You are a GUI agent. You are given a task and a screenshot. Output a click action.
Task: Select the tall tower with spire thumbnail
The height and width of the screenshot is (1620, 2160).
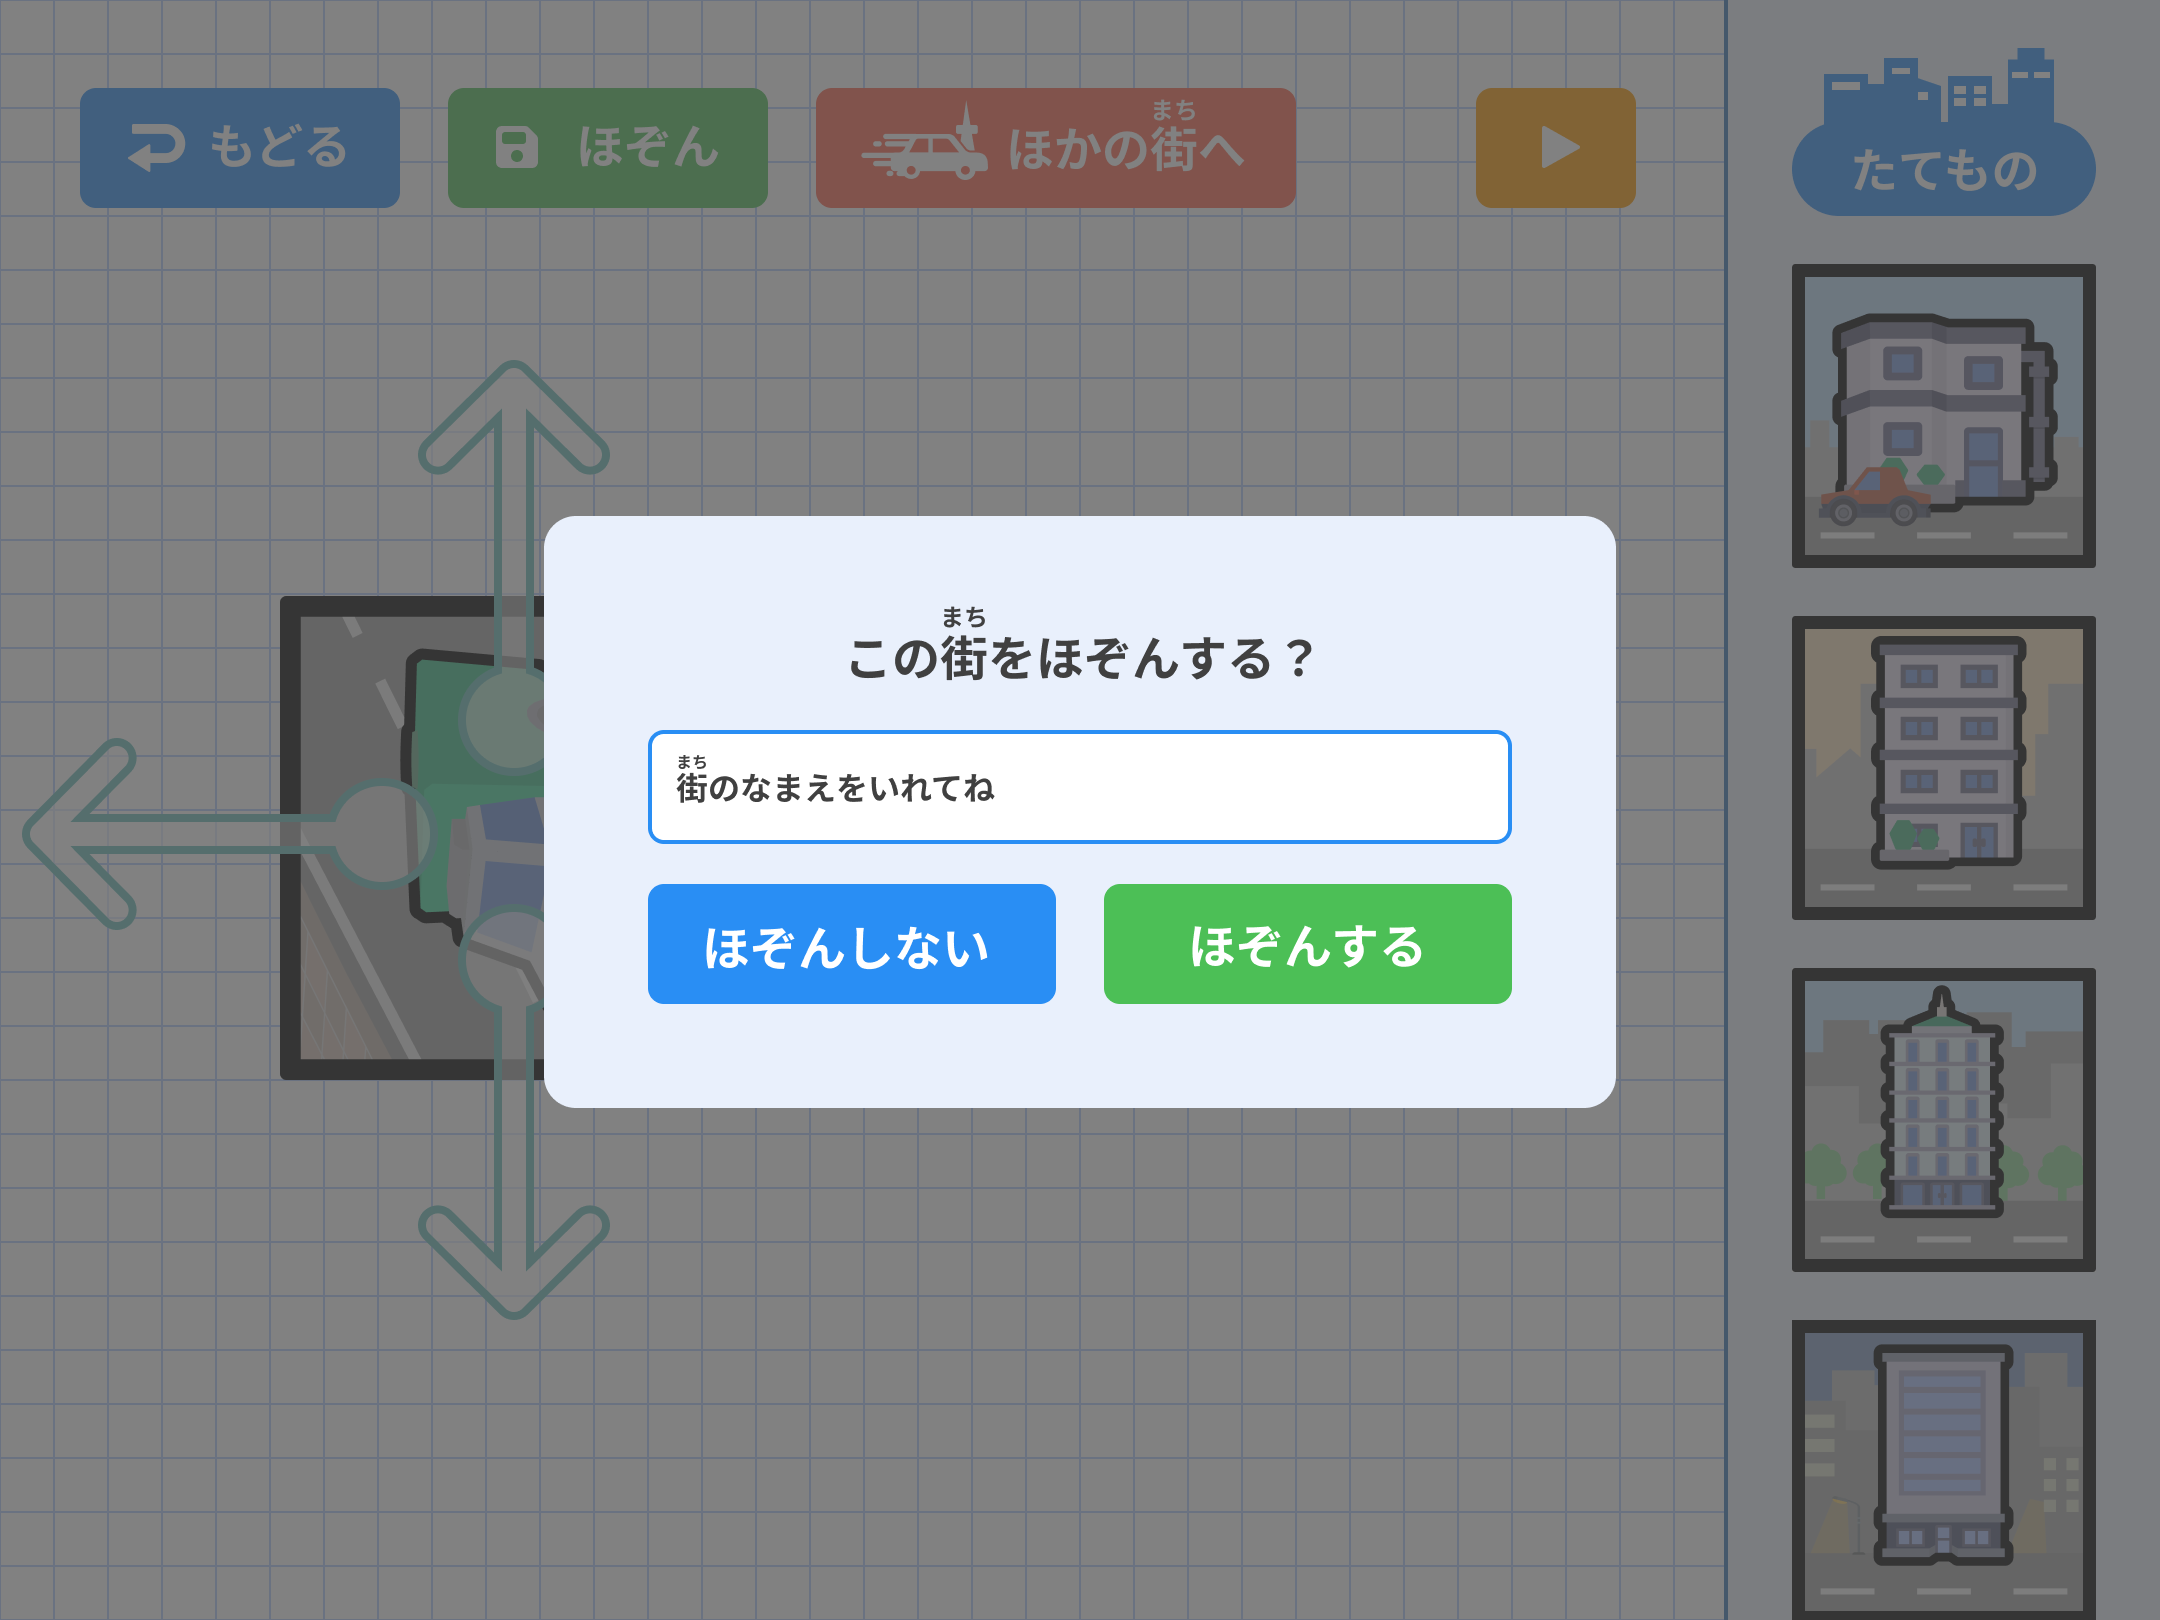point(1944,1120)
